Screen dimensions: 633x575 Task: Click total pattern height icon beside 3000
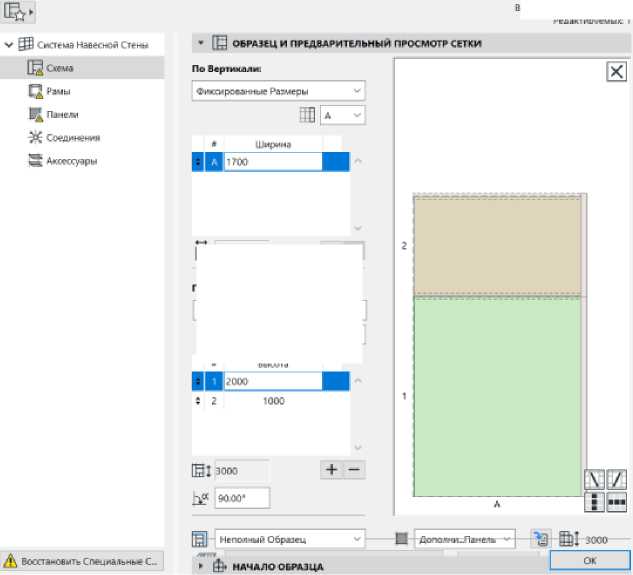point(201,471)
